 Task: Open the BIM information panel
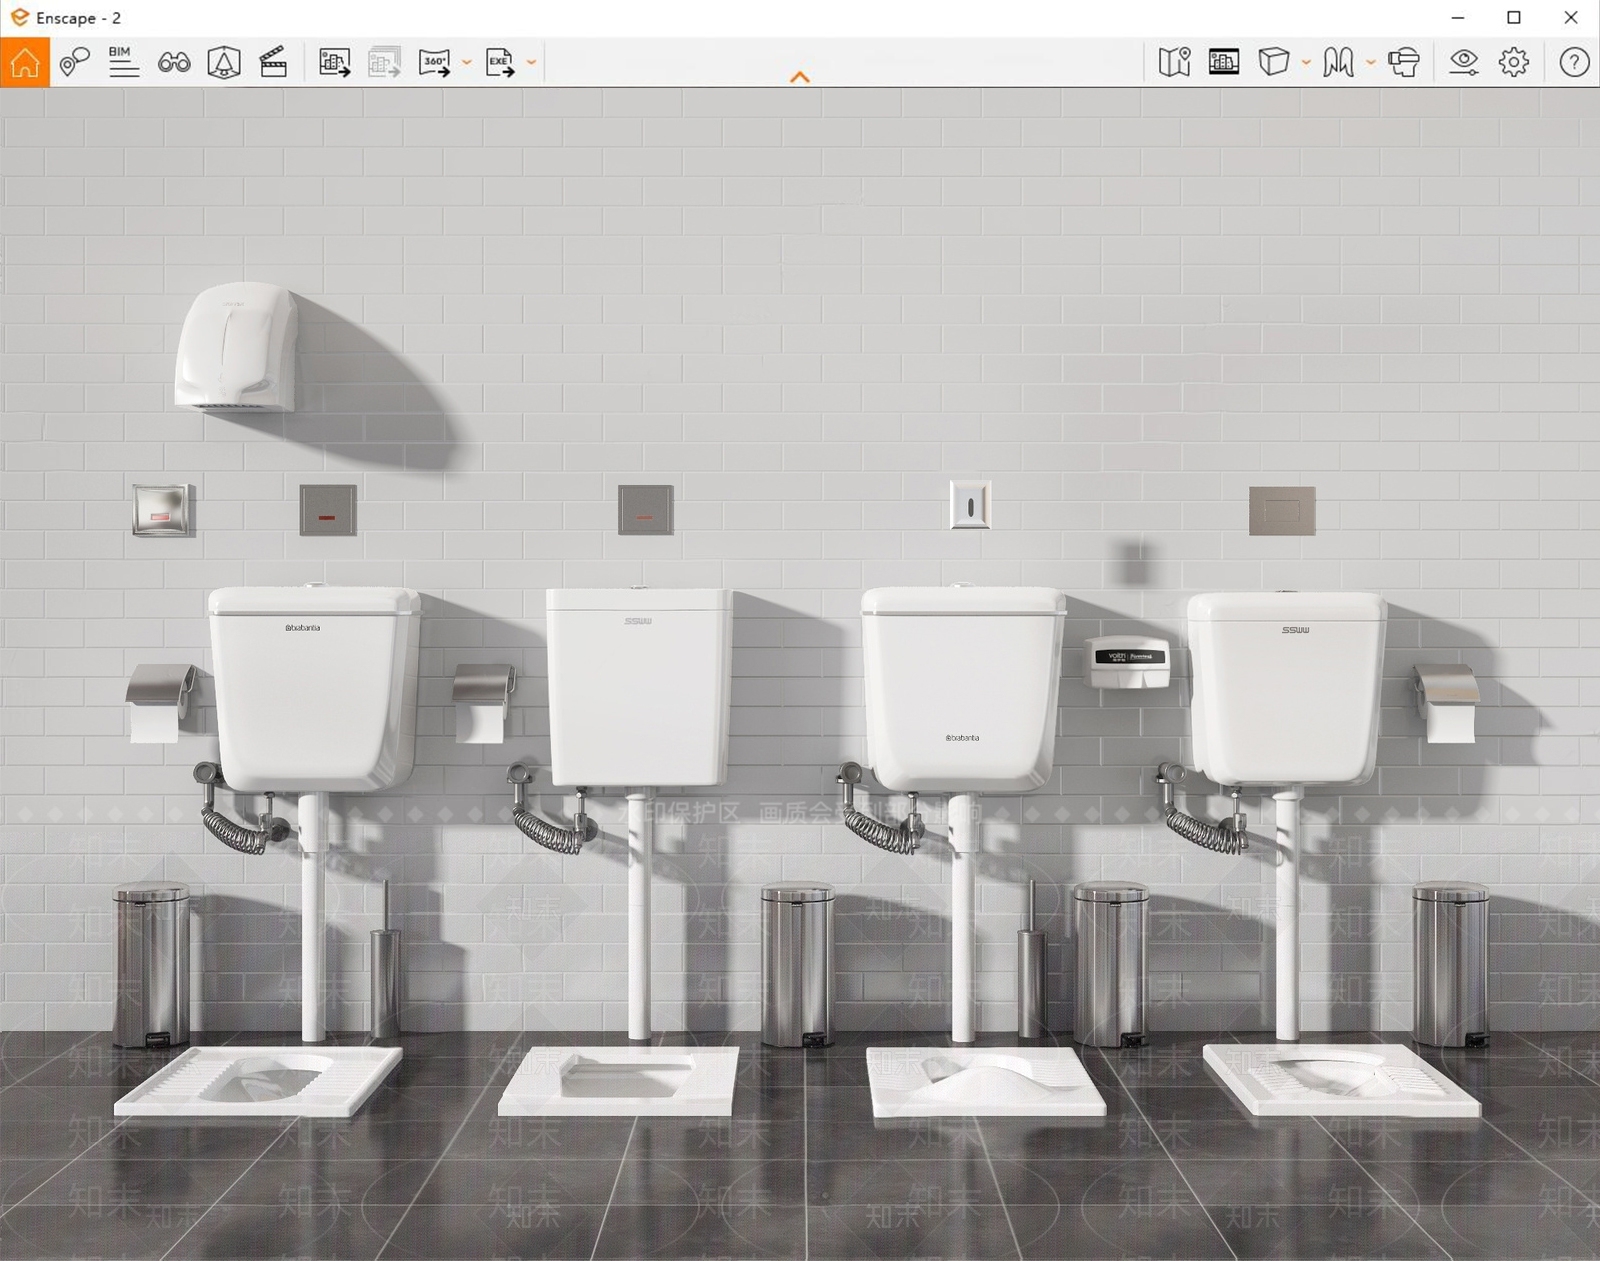(124, 62)
